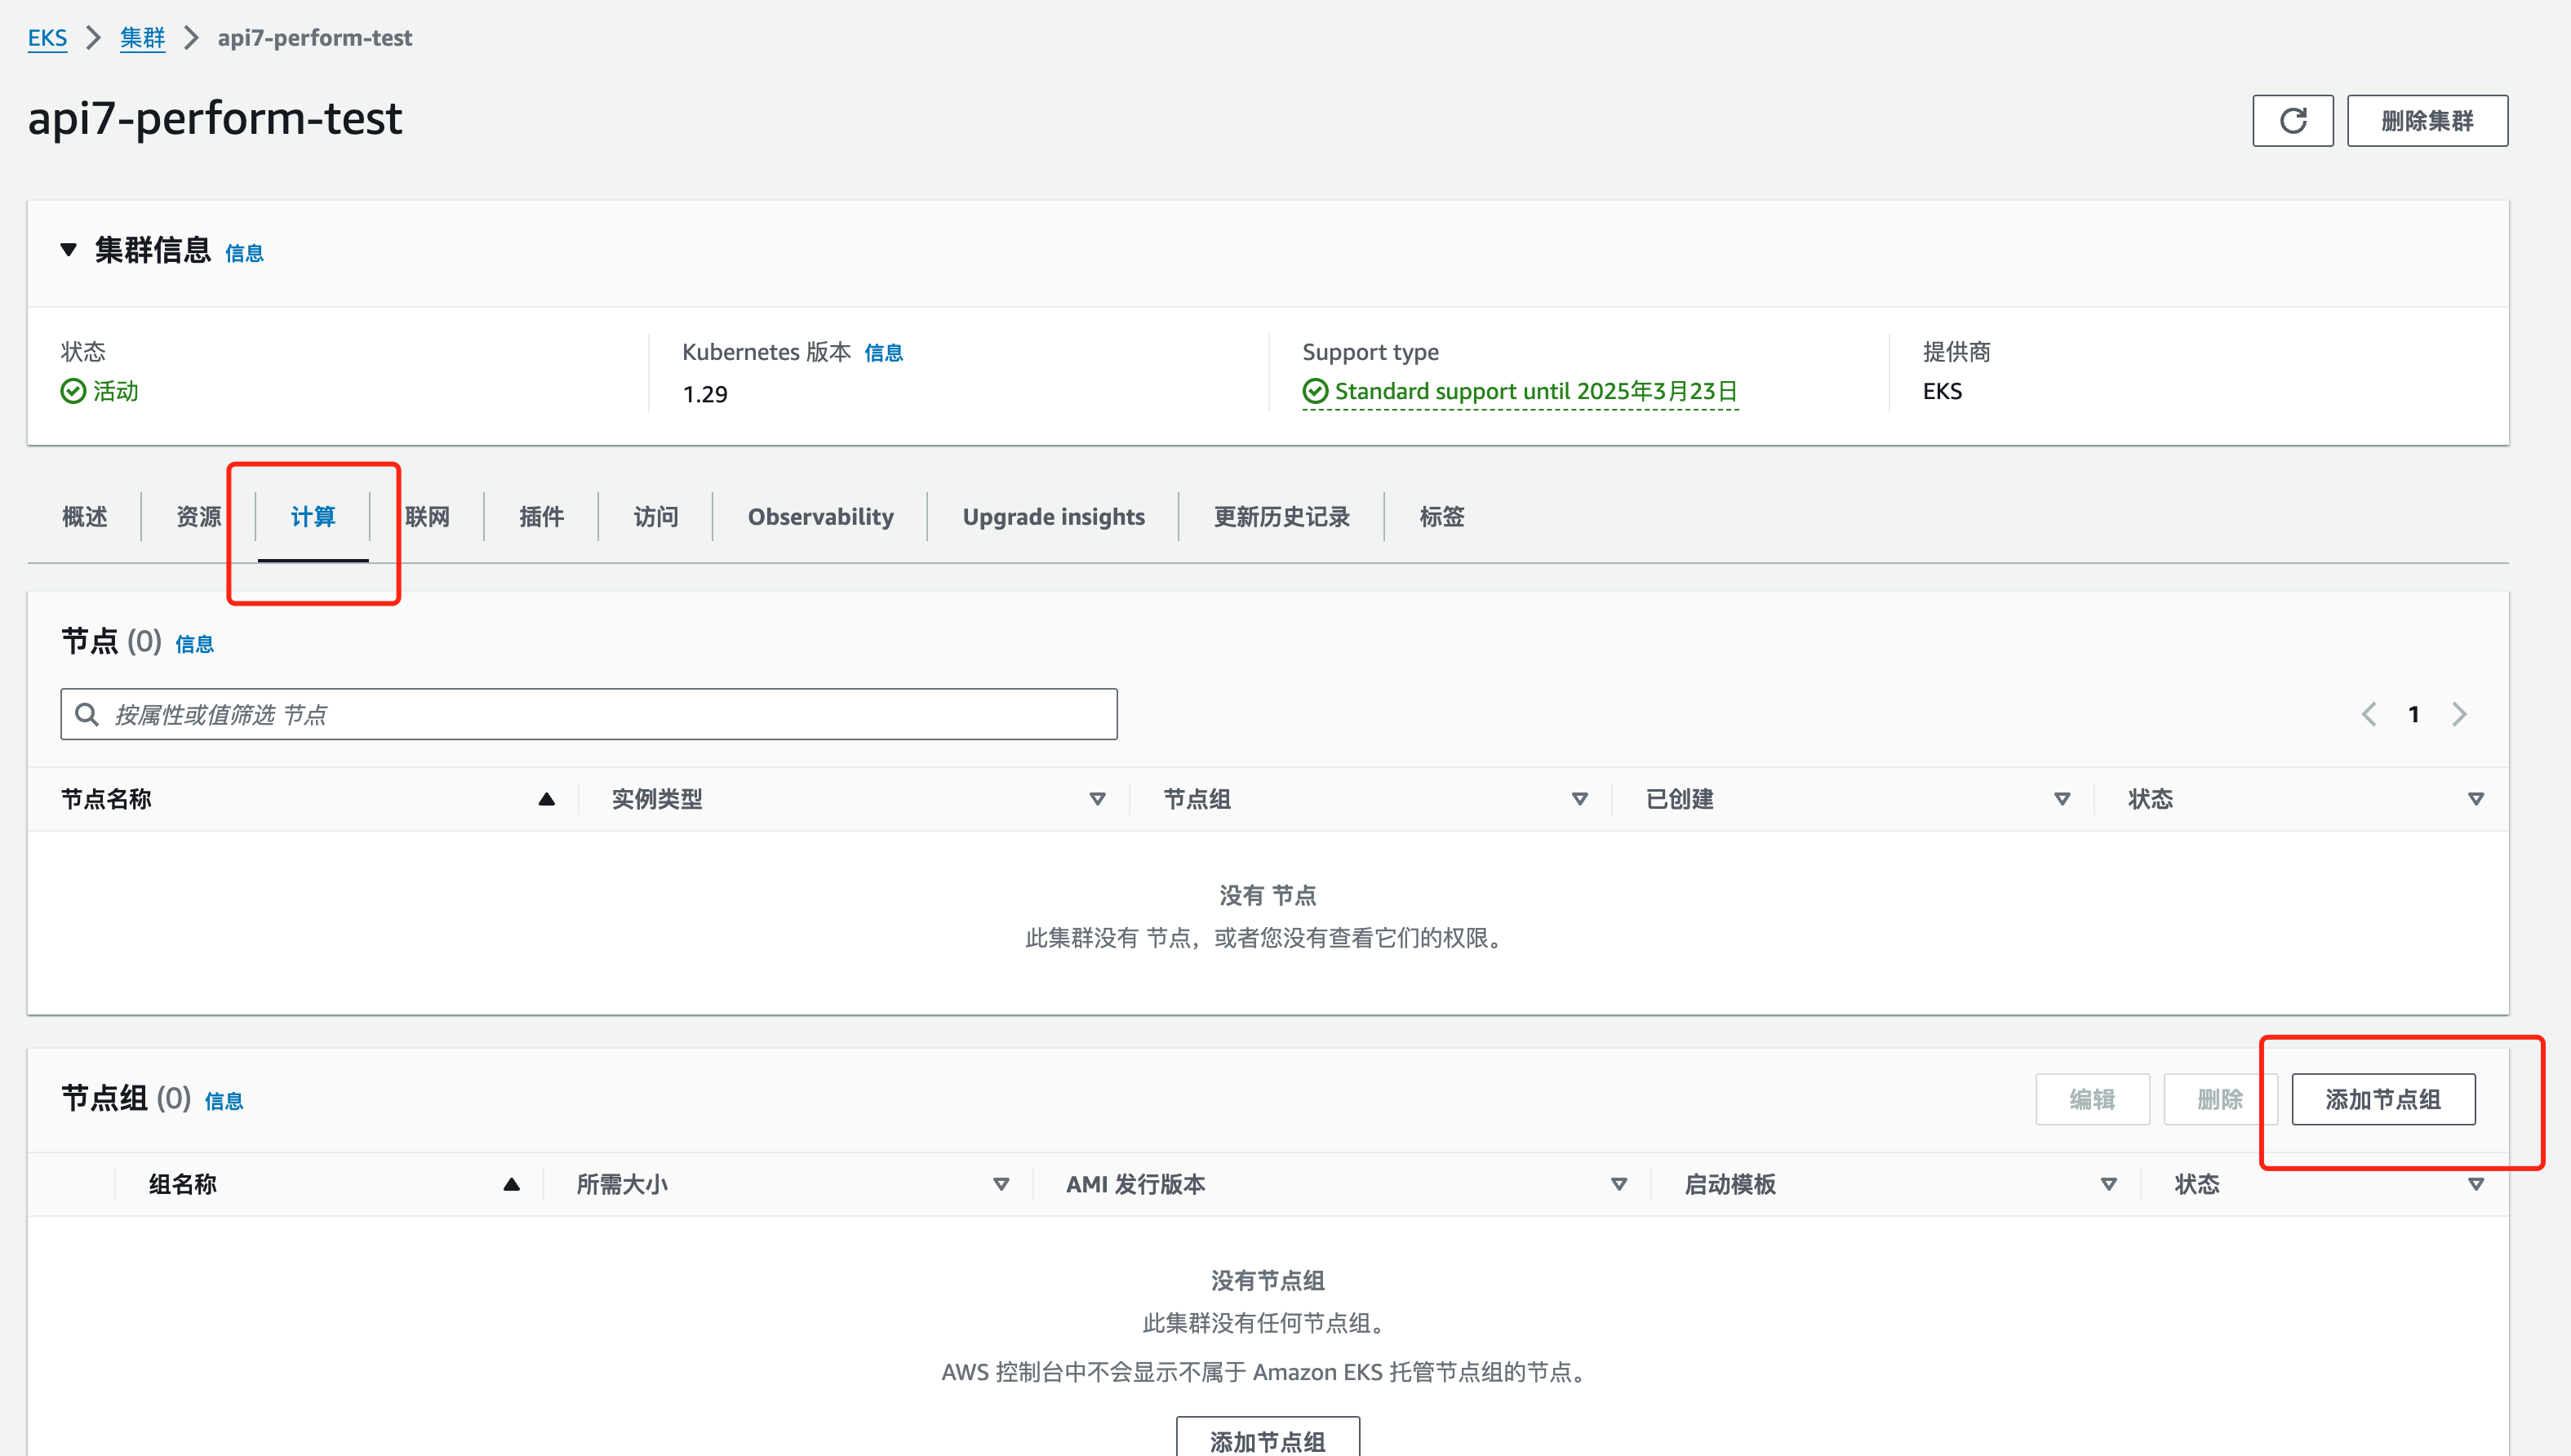This screenshot has width=2571, height=1456.
Task: Click the 提供商 value EKS
Action: tap(1942, 391)
